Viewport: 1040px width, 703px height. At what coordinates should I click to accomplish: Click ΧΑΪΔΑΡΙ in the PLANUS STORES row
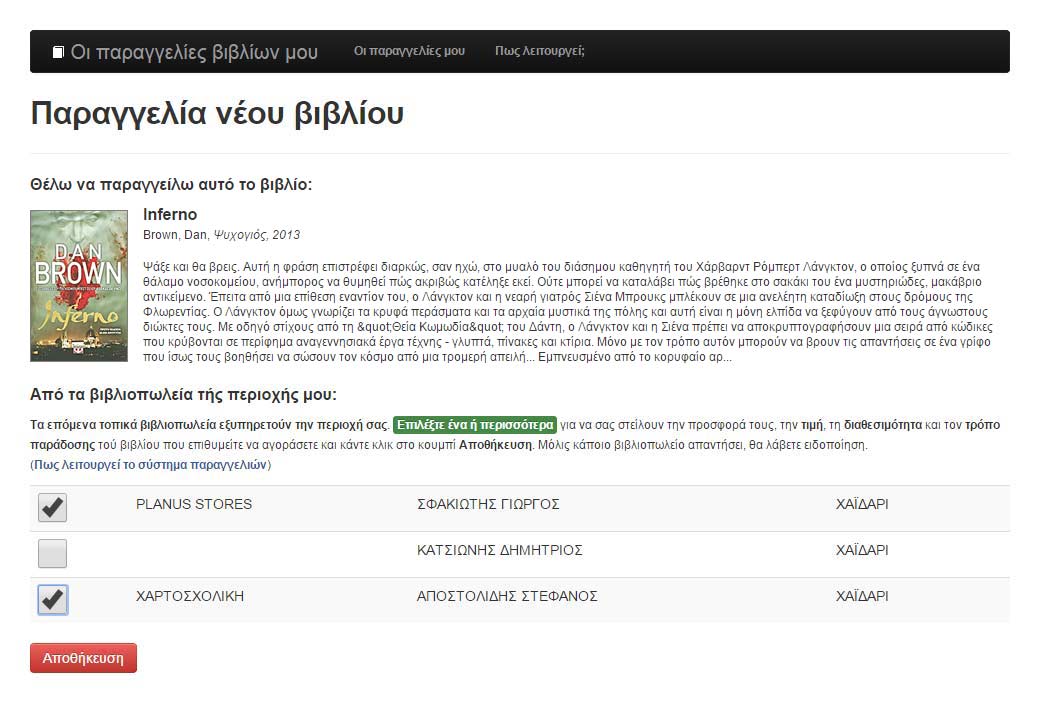coord(862,504)
